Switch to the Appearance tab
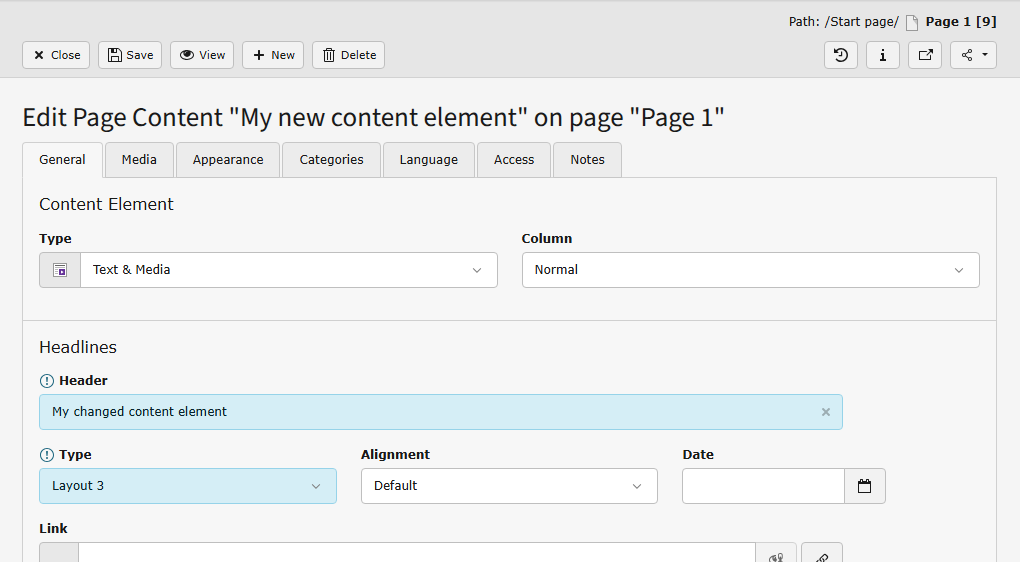 click(x=228, y=160)
